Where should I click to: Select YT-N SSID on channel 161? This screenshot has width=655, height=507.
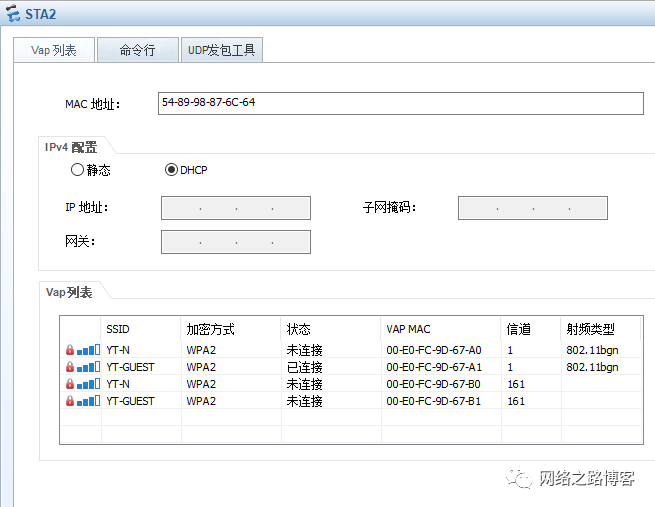point(118,384)
